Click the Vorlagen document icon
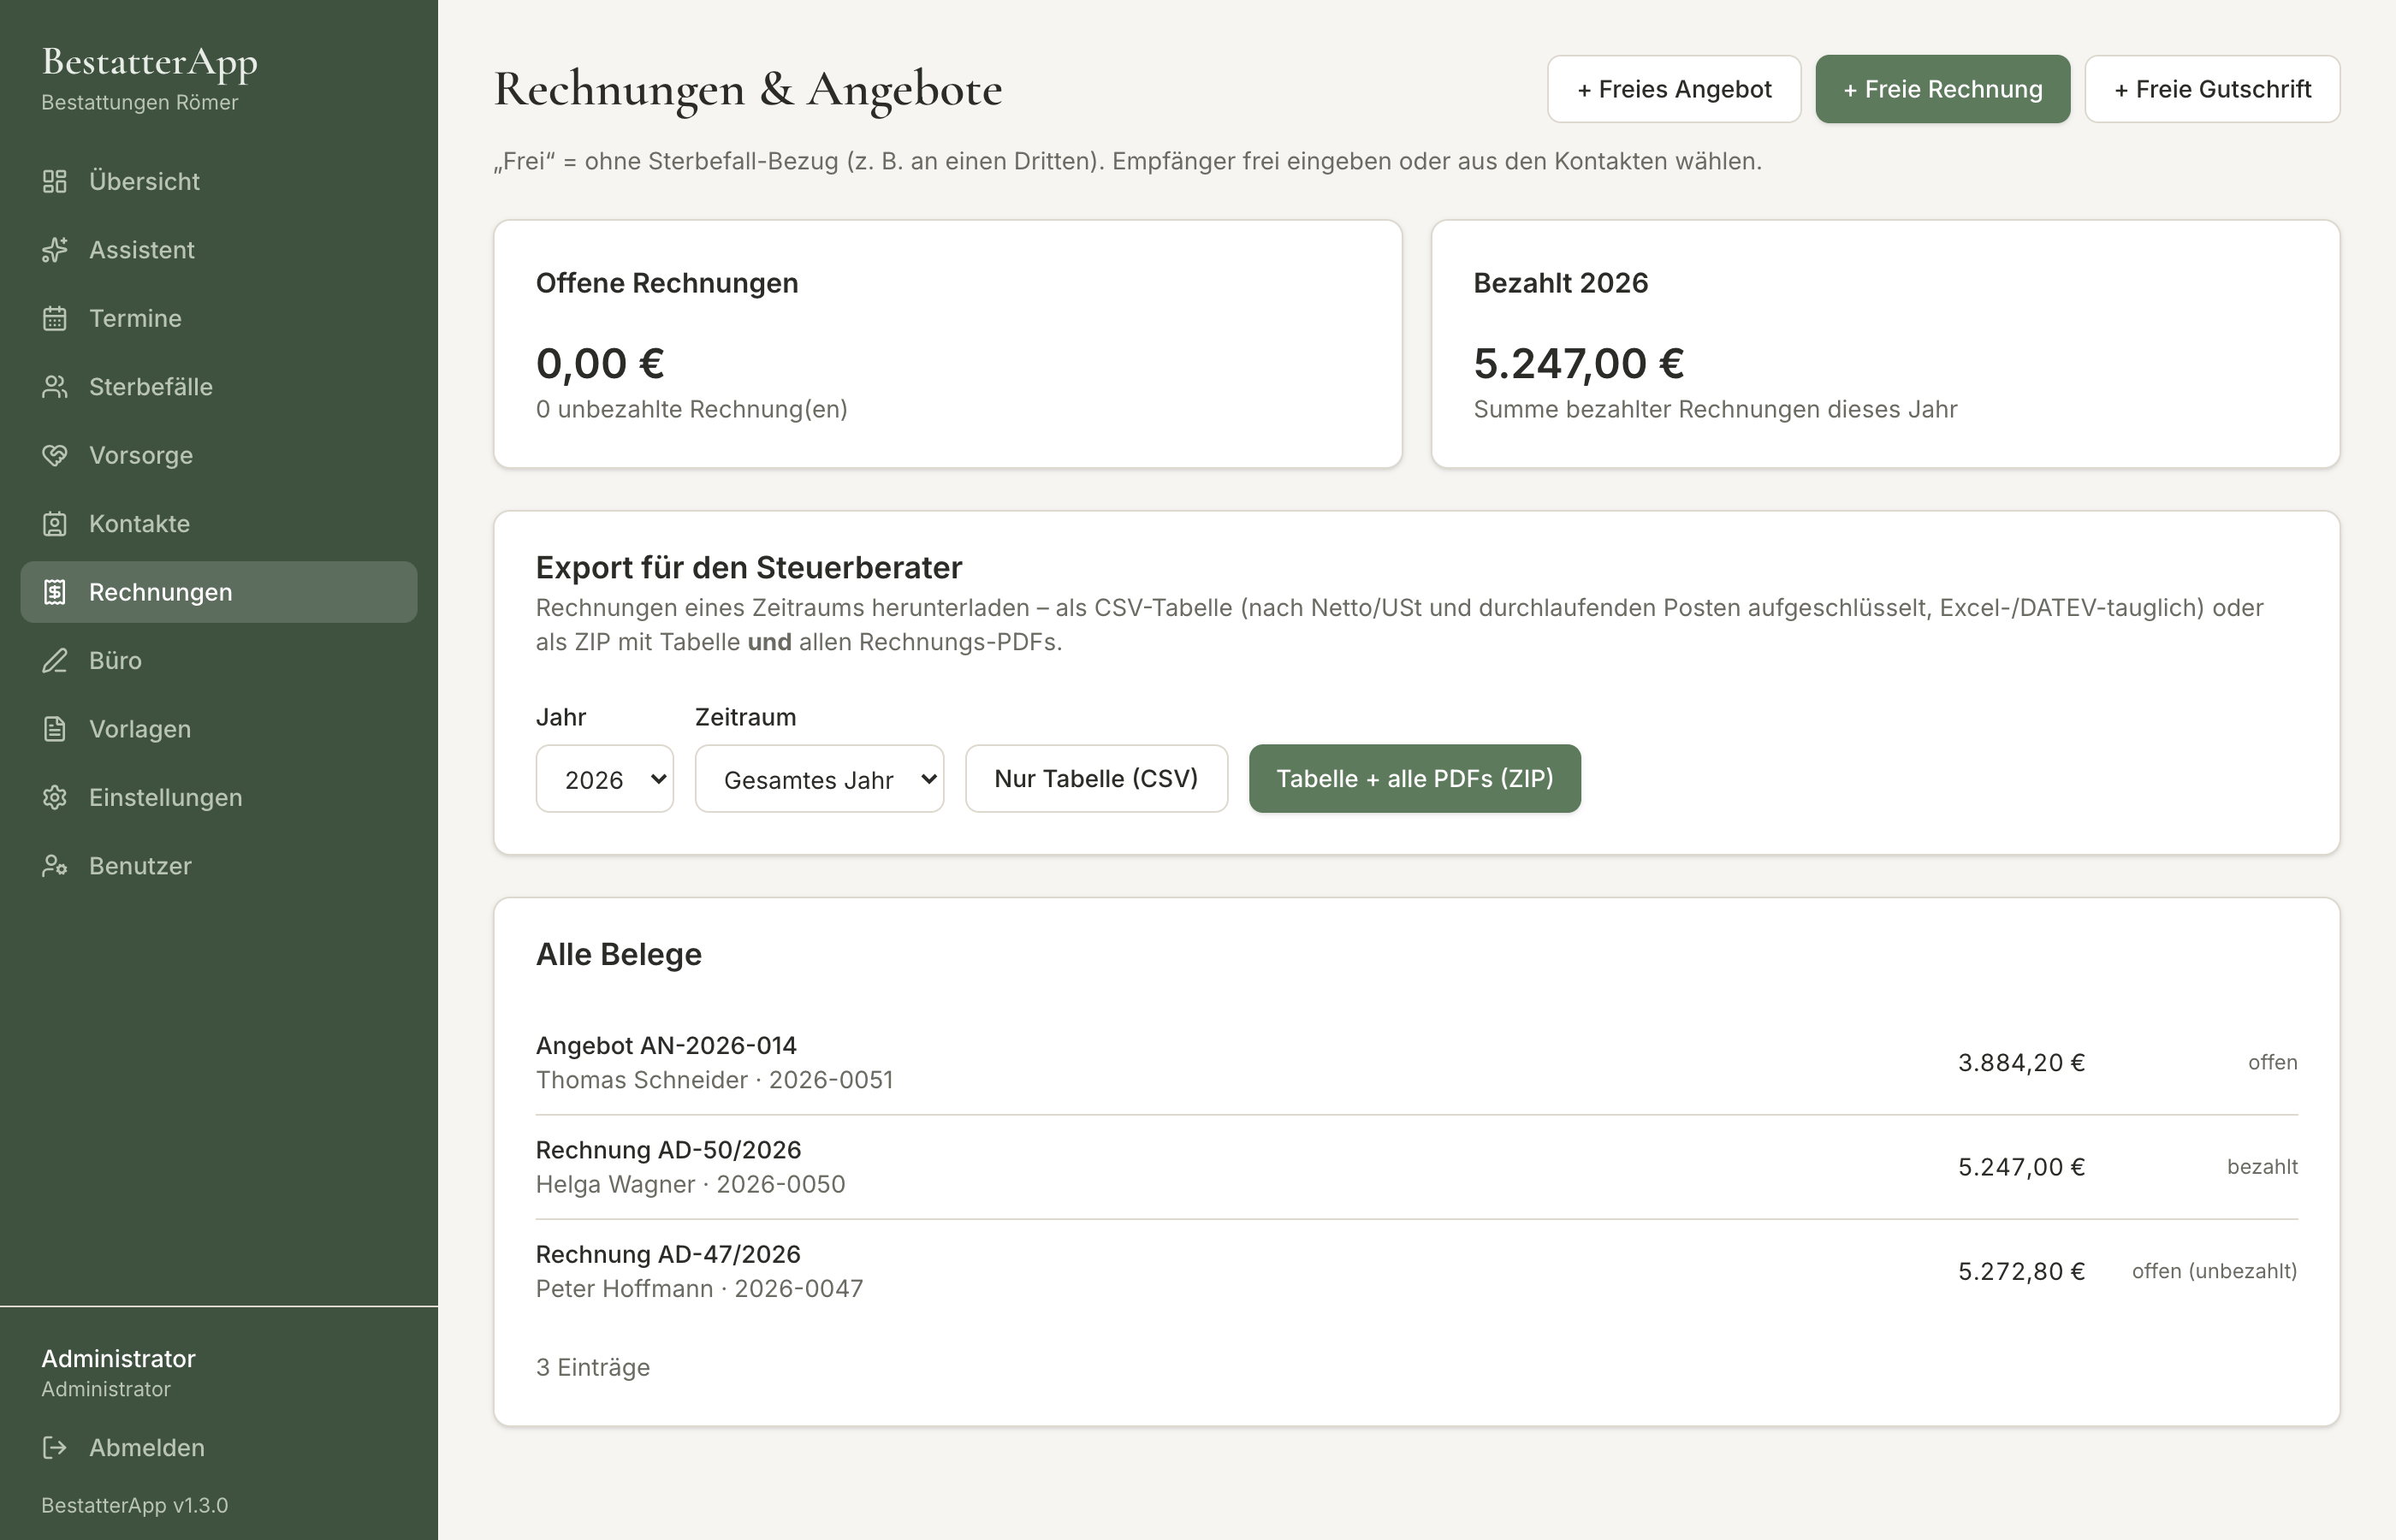Screen dimensions: 2396x1540 coord(55,729)
